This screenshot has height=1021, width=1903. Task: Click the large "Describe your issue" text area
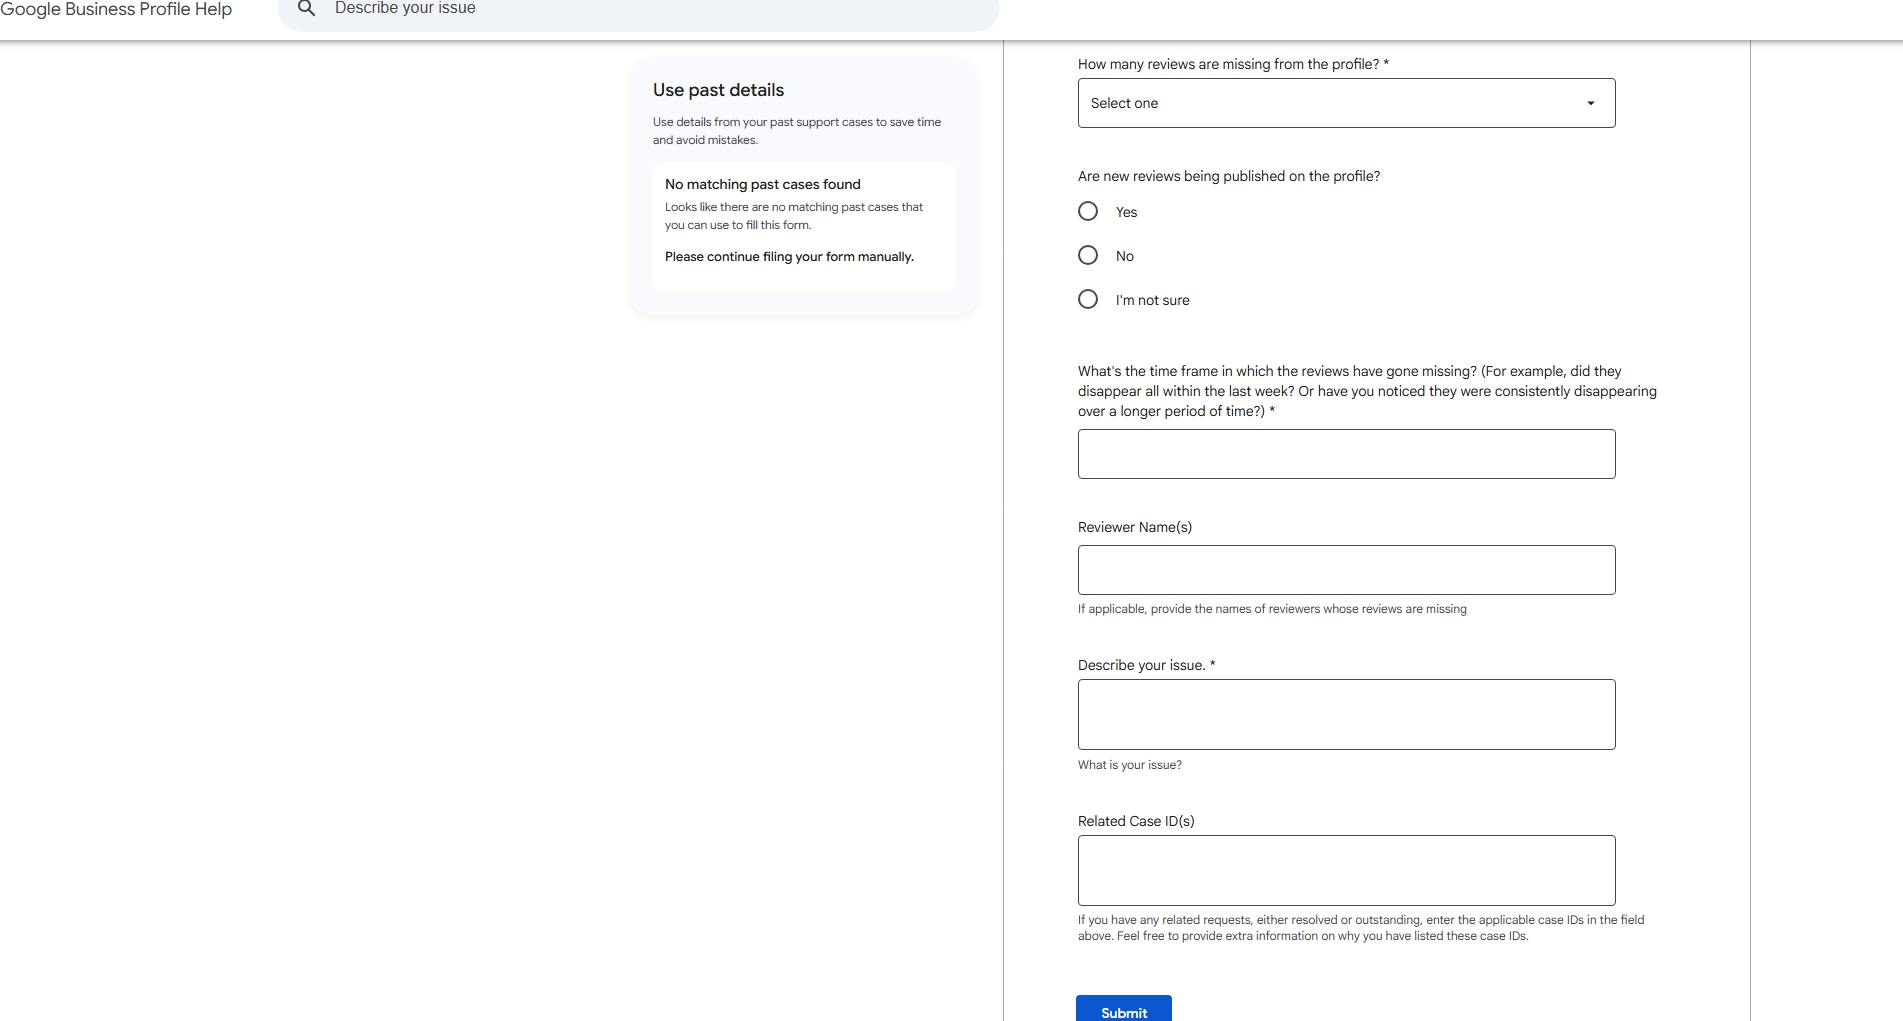point(1346,714)
